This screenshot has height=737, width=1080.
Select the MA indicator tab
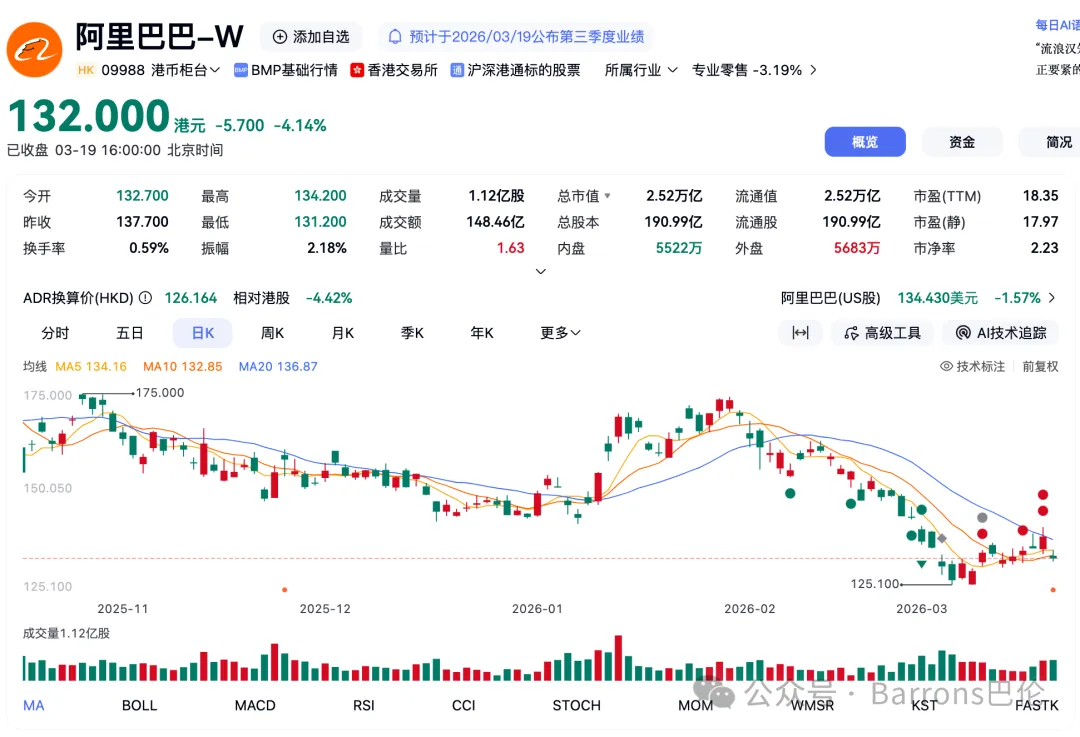pos(34,705)
